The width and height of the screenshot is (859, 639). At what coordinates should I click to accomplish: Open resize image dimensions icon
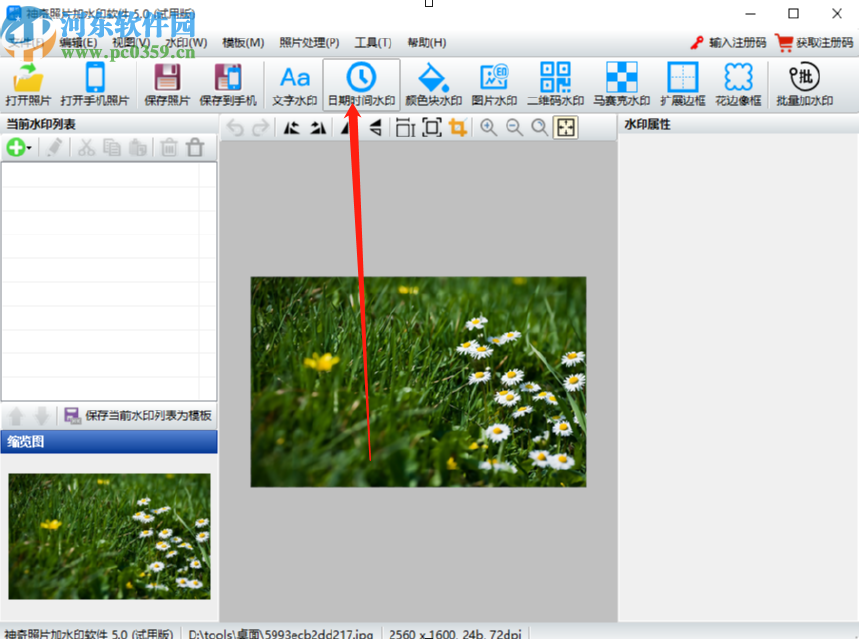click(x=405, y=128)
